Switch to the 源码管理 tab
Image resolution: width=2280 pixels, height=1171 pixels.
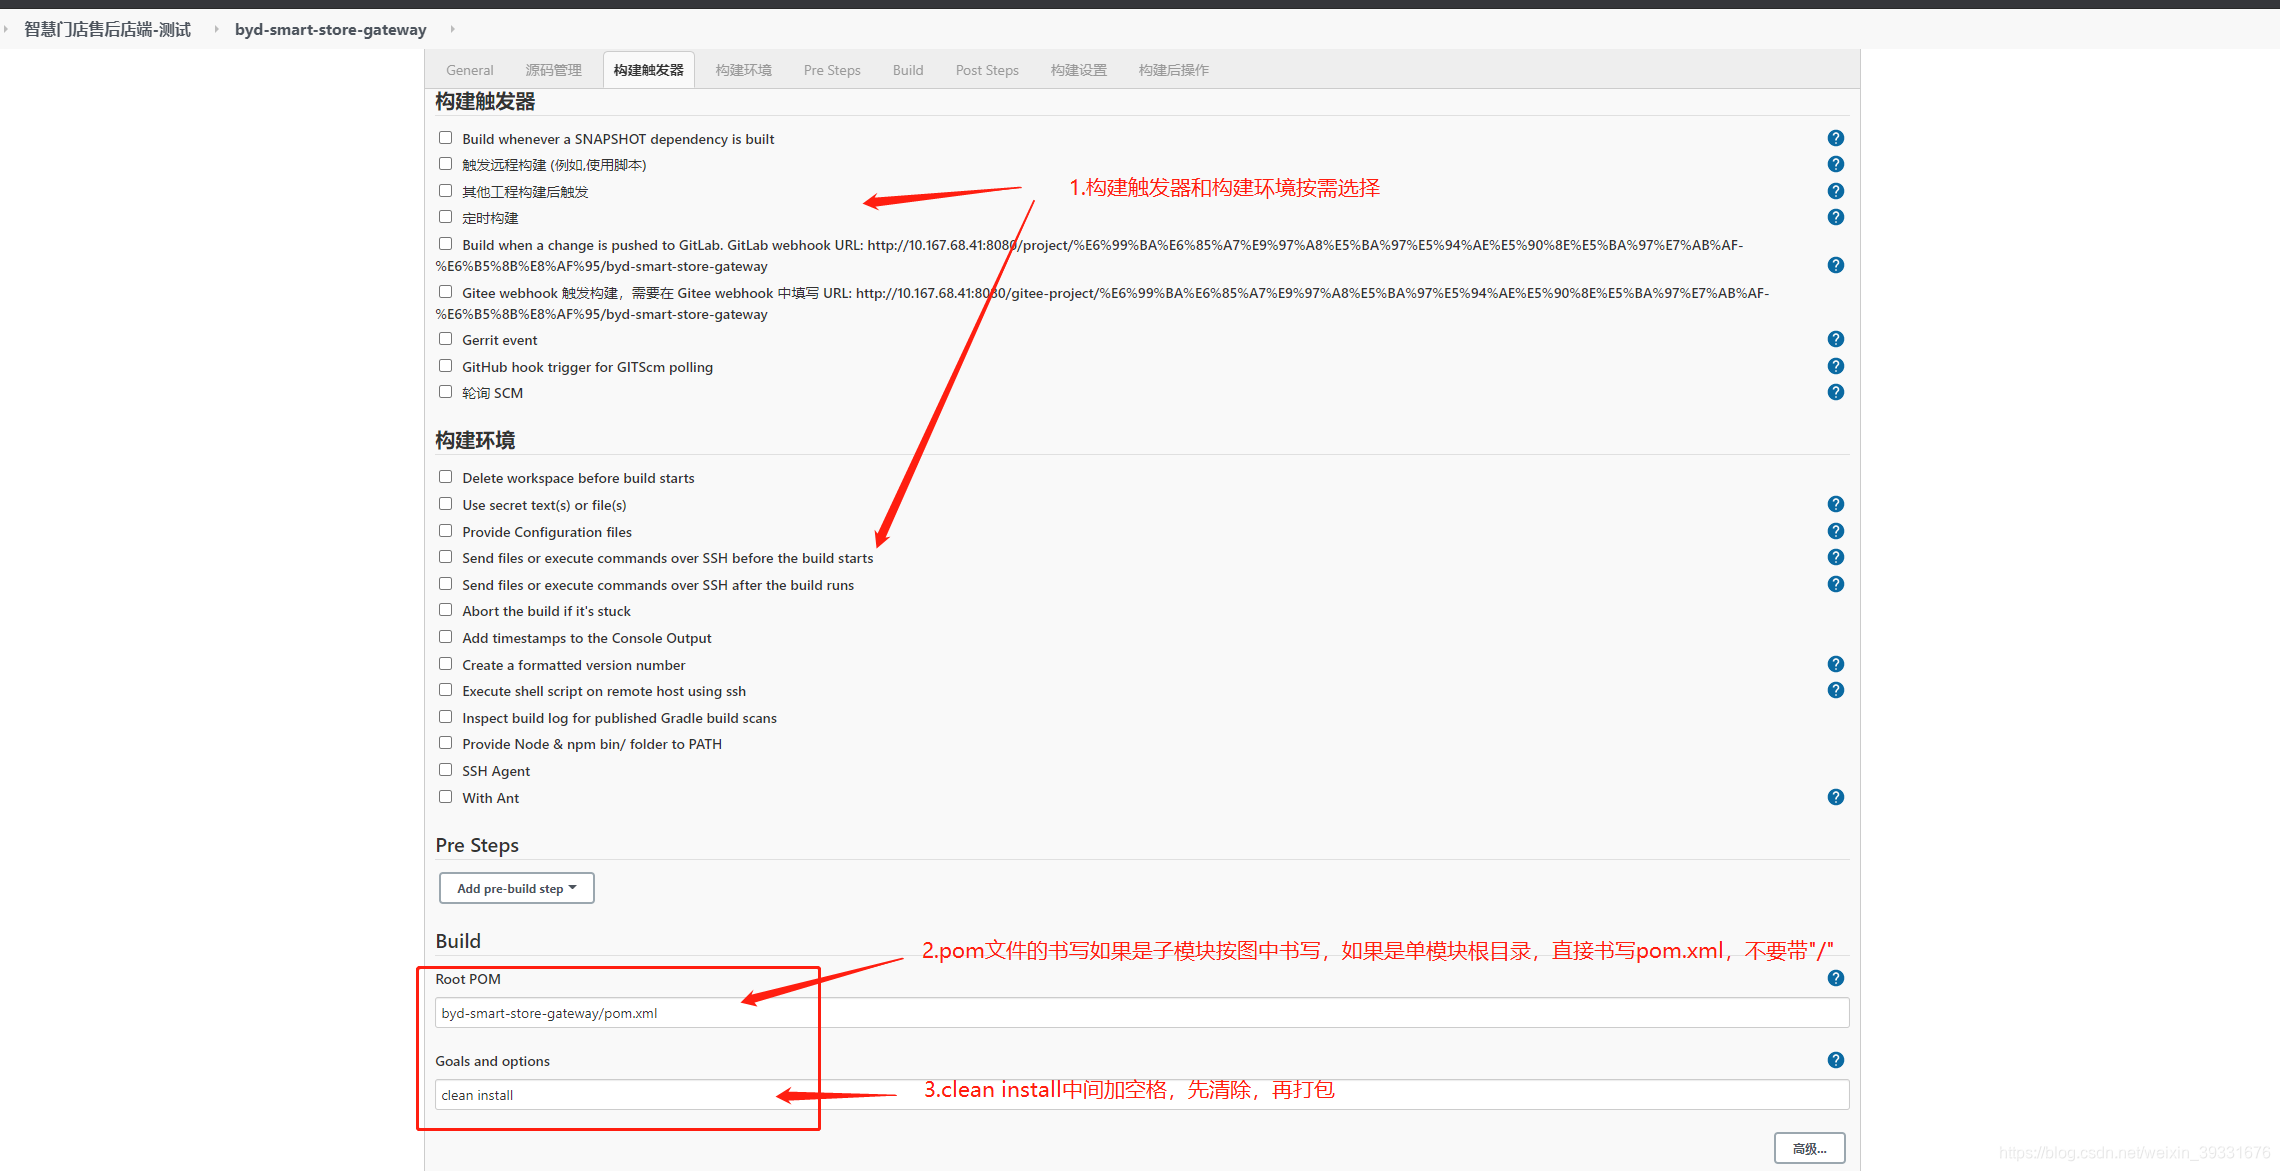click(x=553, y=70)
